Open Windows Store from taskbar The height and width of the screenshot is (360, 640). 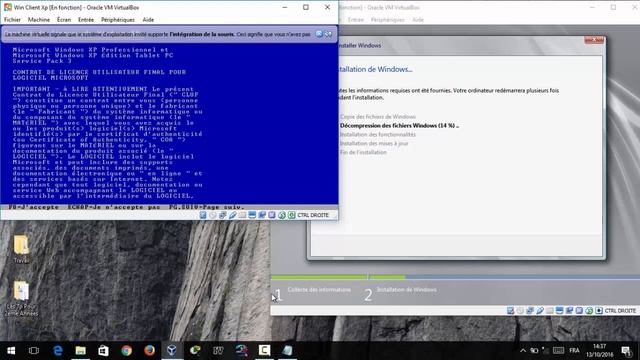coord(103,351)
